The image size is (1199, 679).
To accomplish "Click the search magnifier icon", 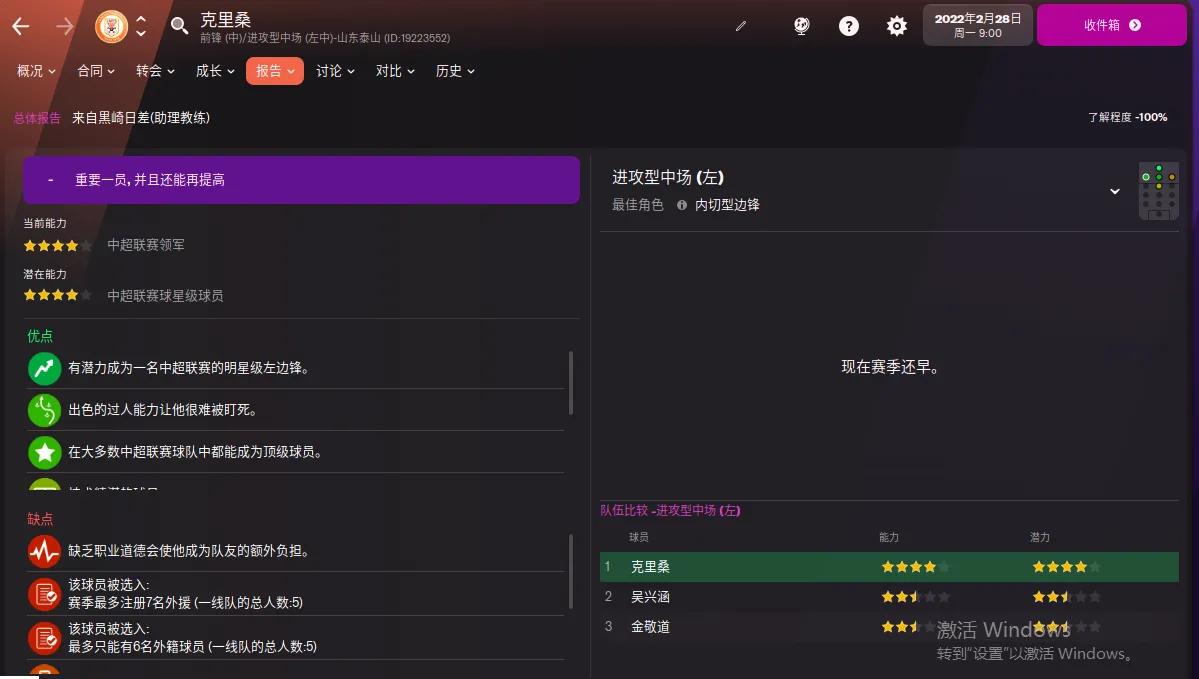I will point(178,25).
